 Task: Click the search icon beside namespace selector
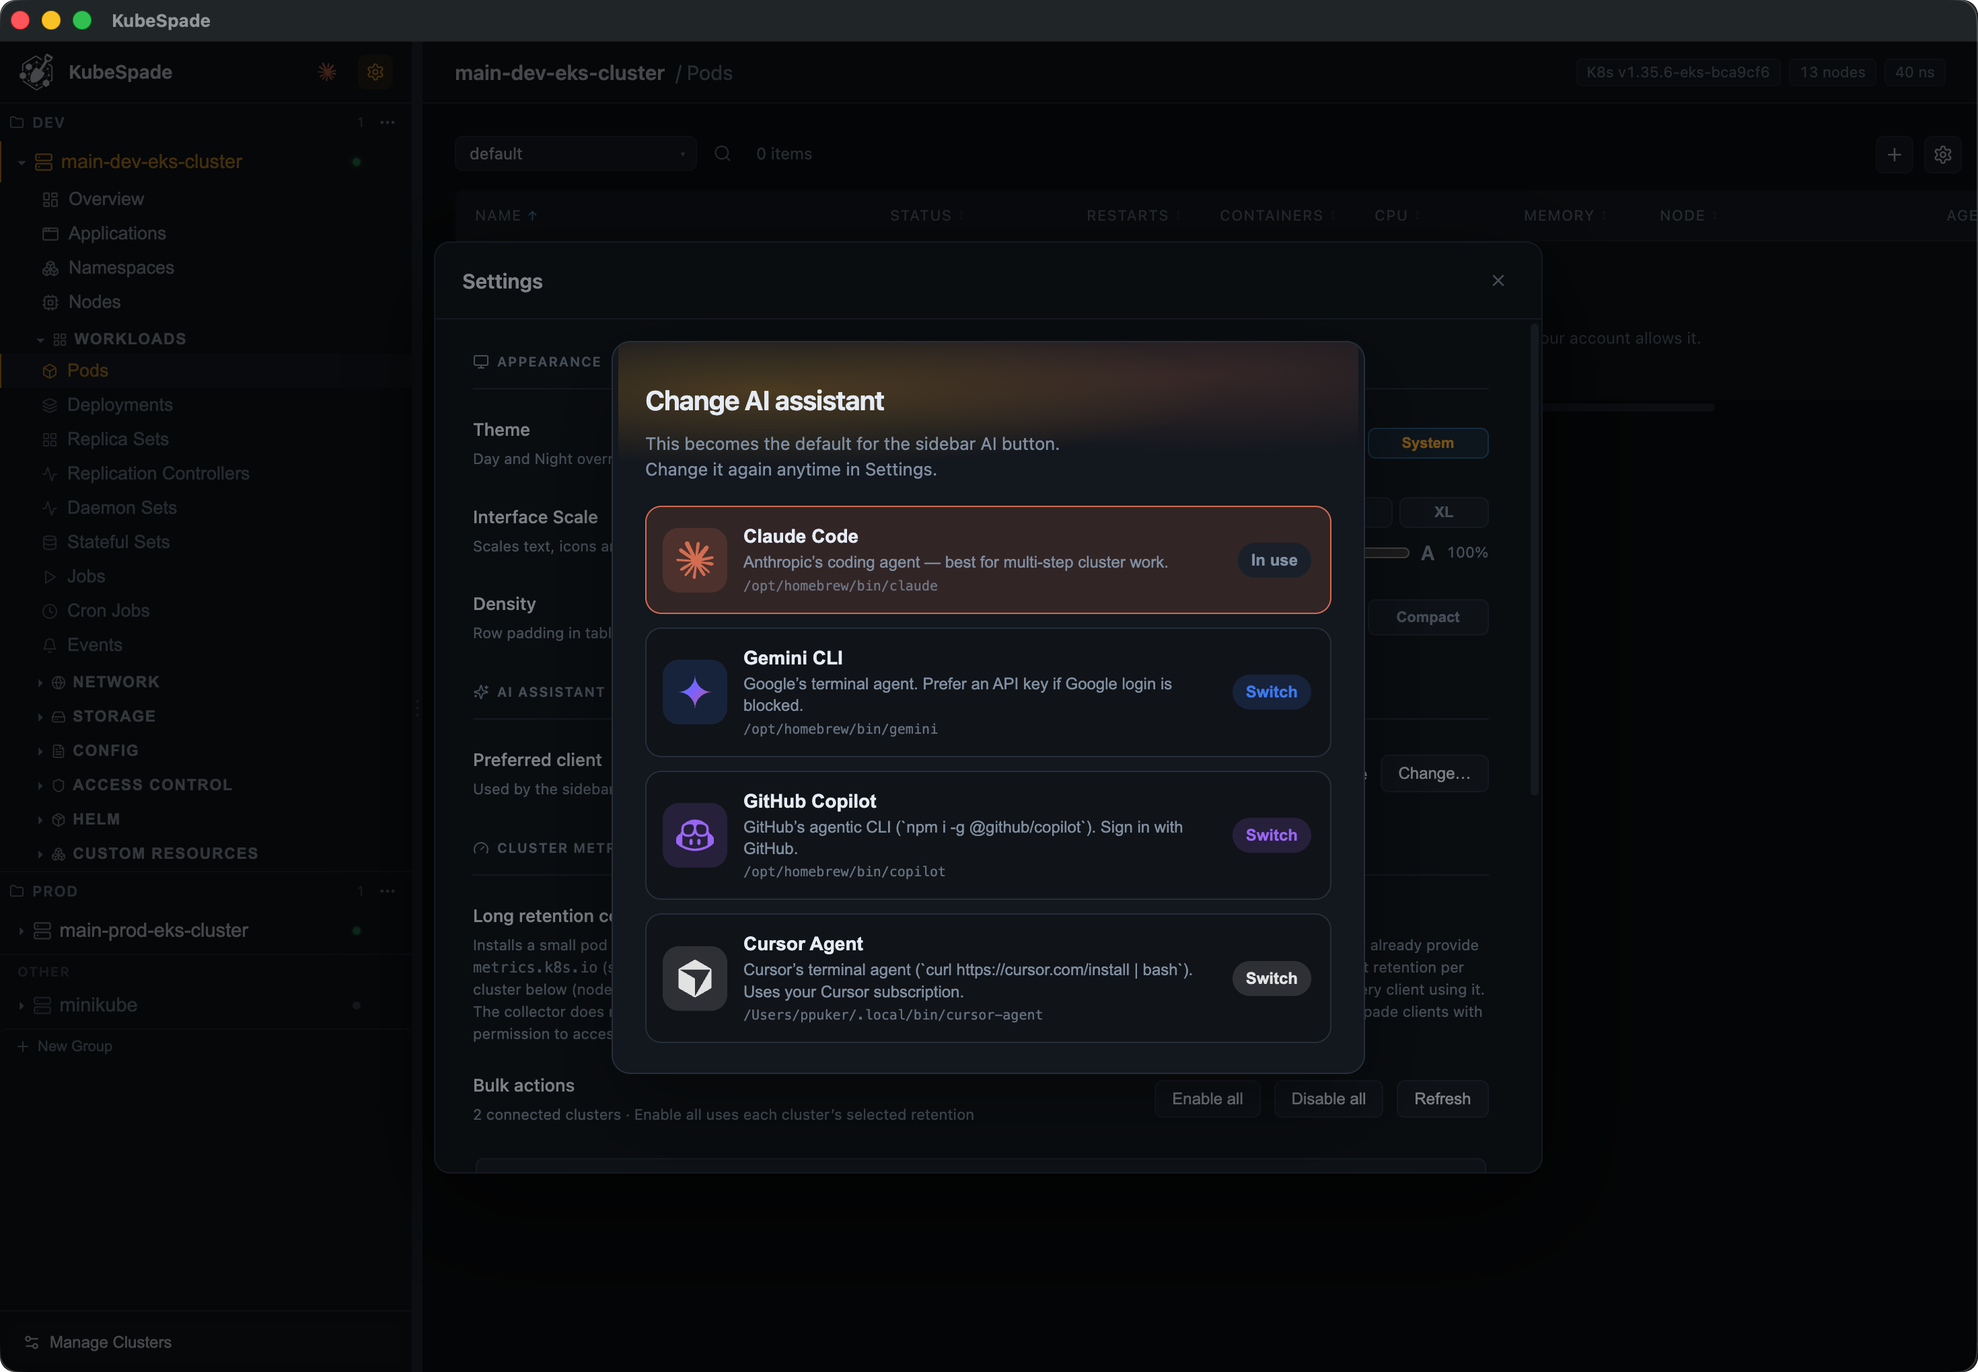(722, 154)
